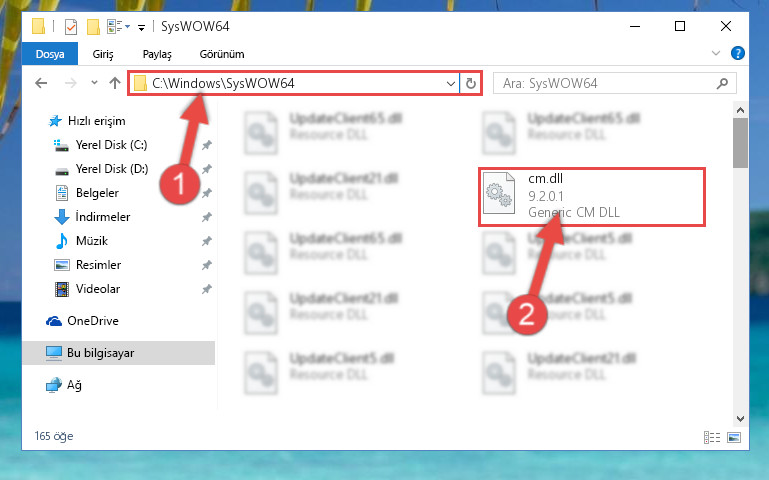Switch to large icons view in the status bar
Image resolution: width=769 pixels, height=480 pixels.
click(x=734, y=437)
